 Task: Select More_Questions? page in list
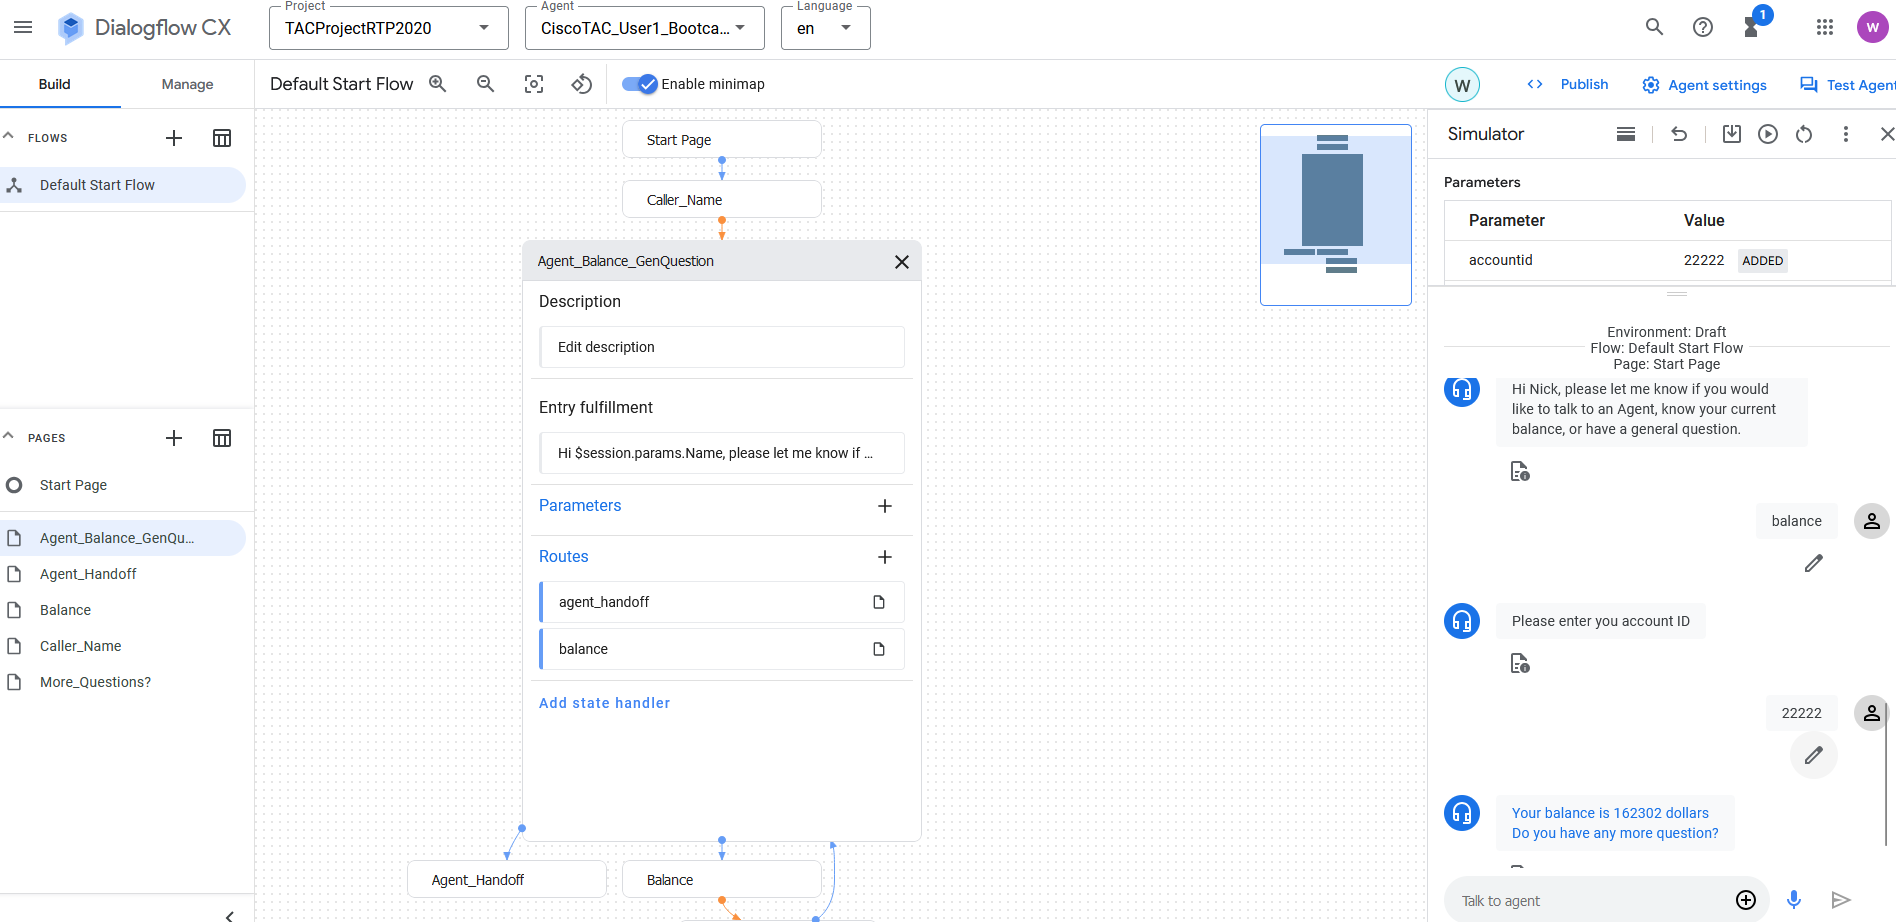(x=122, y=682)
